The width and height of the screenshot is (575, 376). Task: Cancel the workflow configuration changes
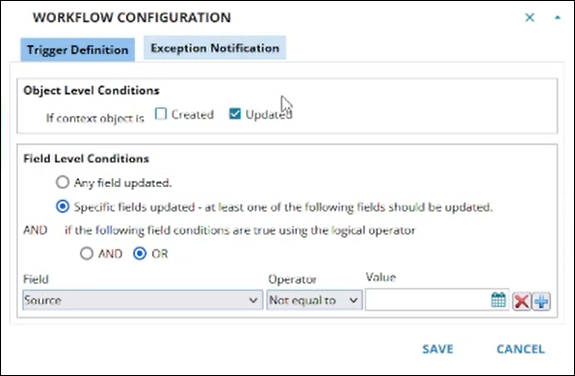[x=520, y=349]
